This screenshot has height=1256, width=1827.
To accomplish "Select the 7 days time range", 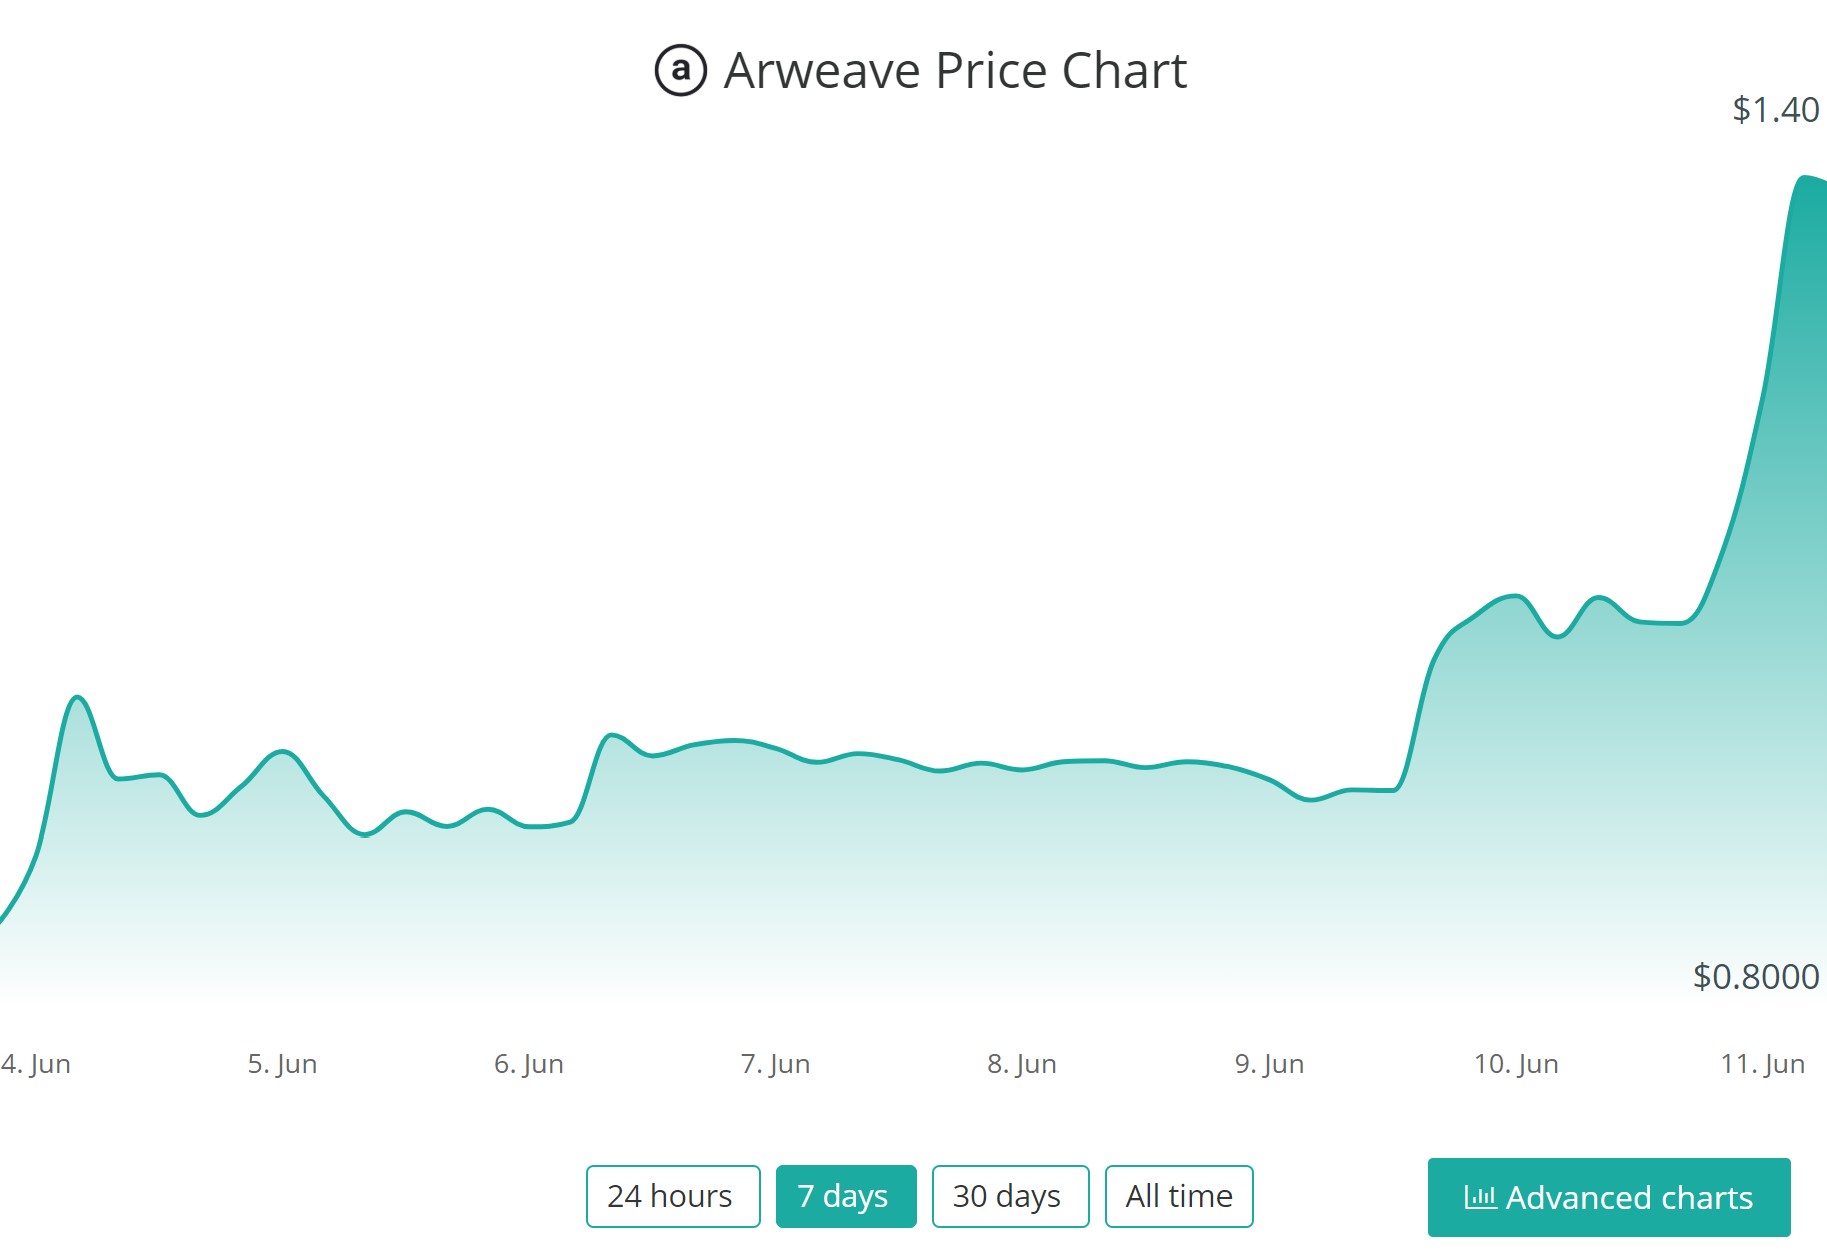I will coord(845,1196).
